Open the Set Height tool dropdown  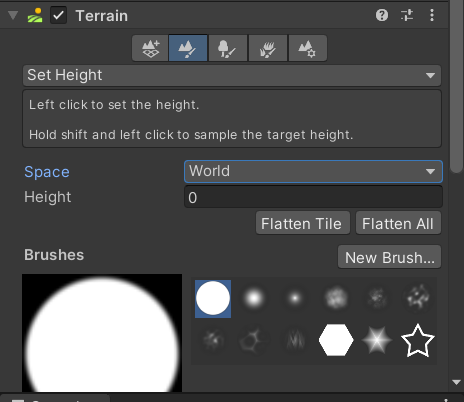click(x=232, y=75)
